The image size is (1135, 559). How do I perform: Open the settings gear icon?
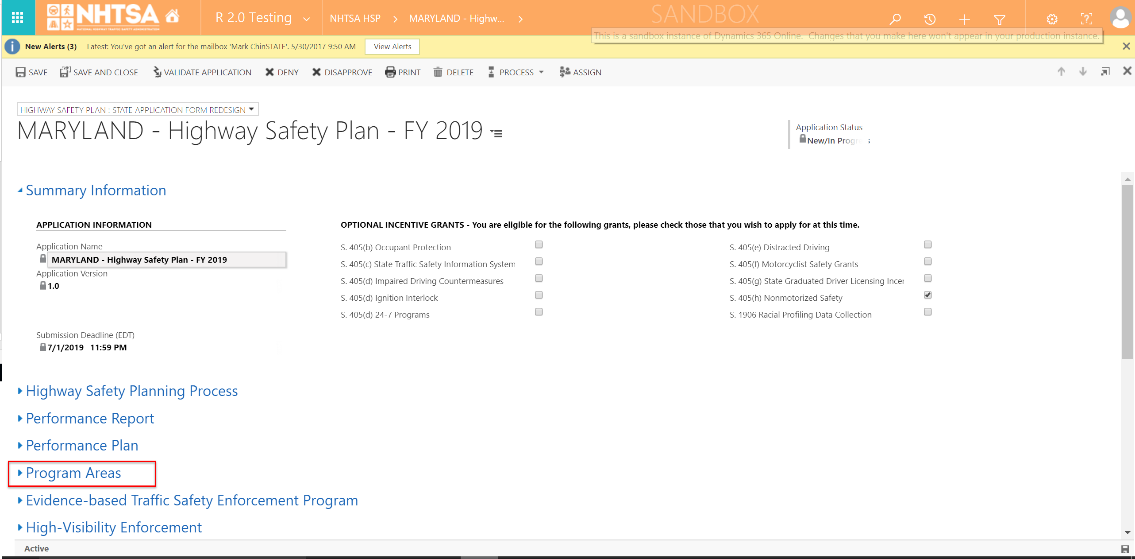tap(1052, 19)
